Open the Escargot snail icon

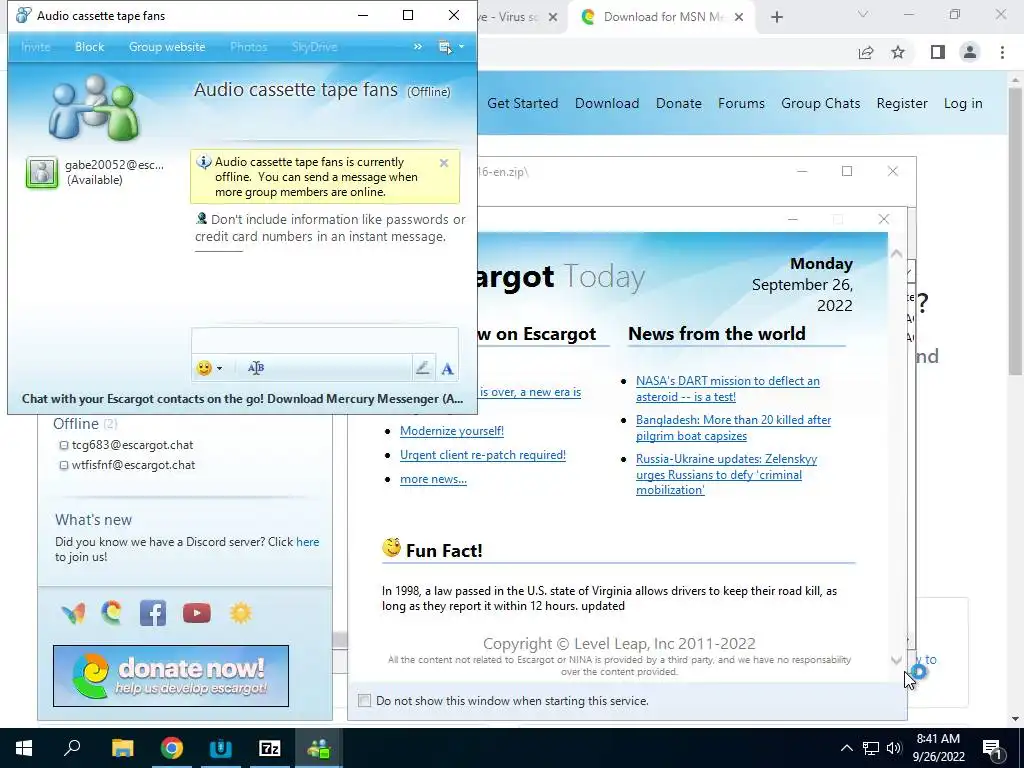pyautogui.click(x=112, y=613)
